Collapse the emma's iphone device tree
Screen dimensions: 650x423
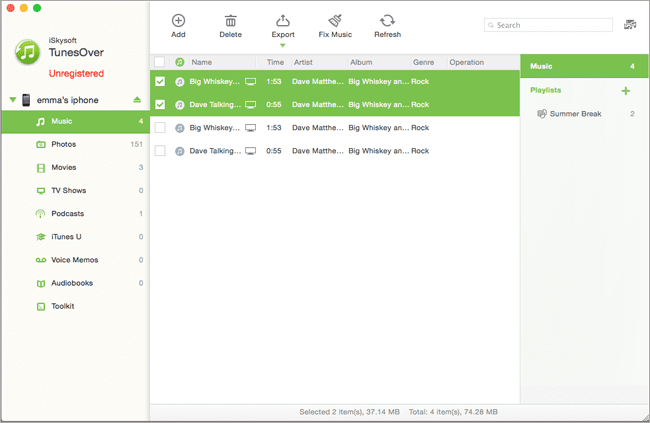13,100
